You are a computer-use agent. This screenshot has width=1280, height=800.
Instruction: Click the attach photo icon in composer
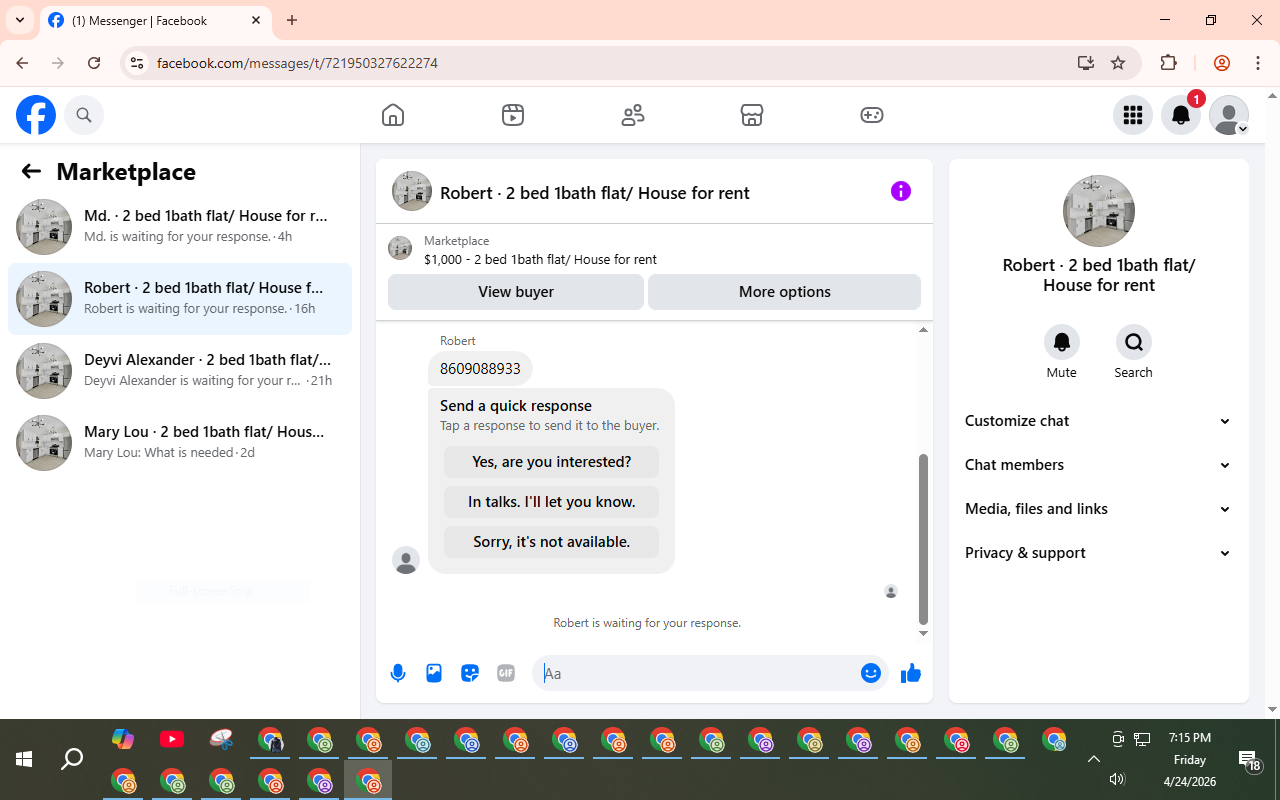pos(434,673)
